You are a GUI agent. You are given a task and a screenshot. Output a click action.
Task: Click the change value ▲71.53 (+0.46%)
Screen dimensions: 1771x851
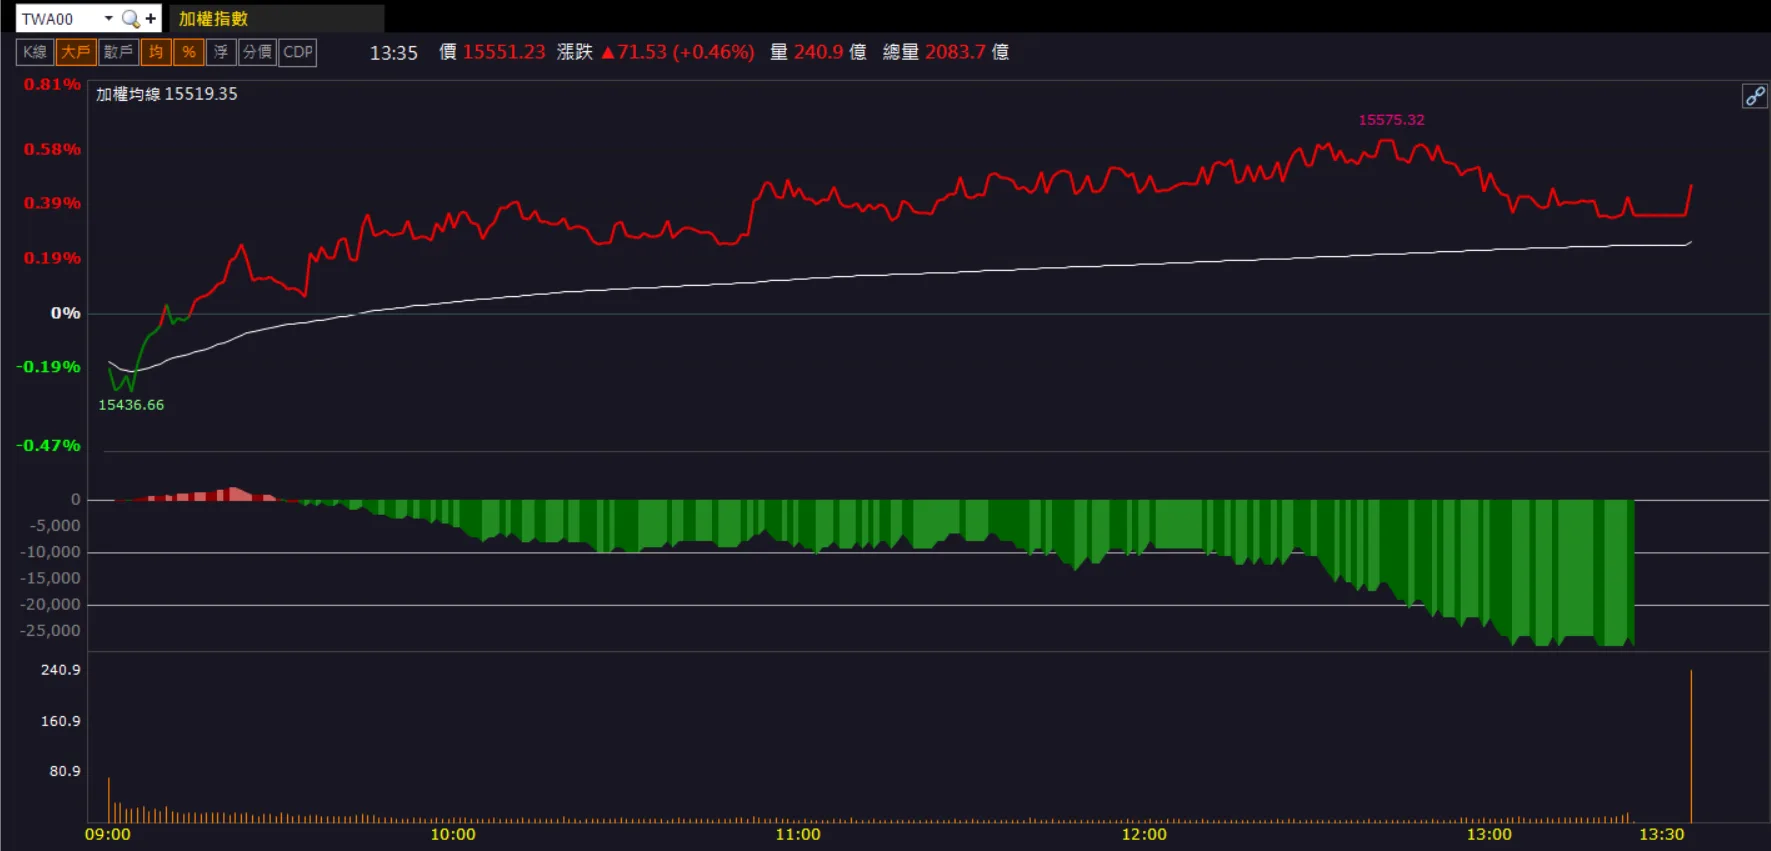click(x=678, y=52)
